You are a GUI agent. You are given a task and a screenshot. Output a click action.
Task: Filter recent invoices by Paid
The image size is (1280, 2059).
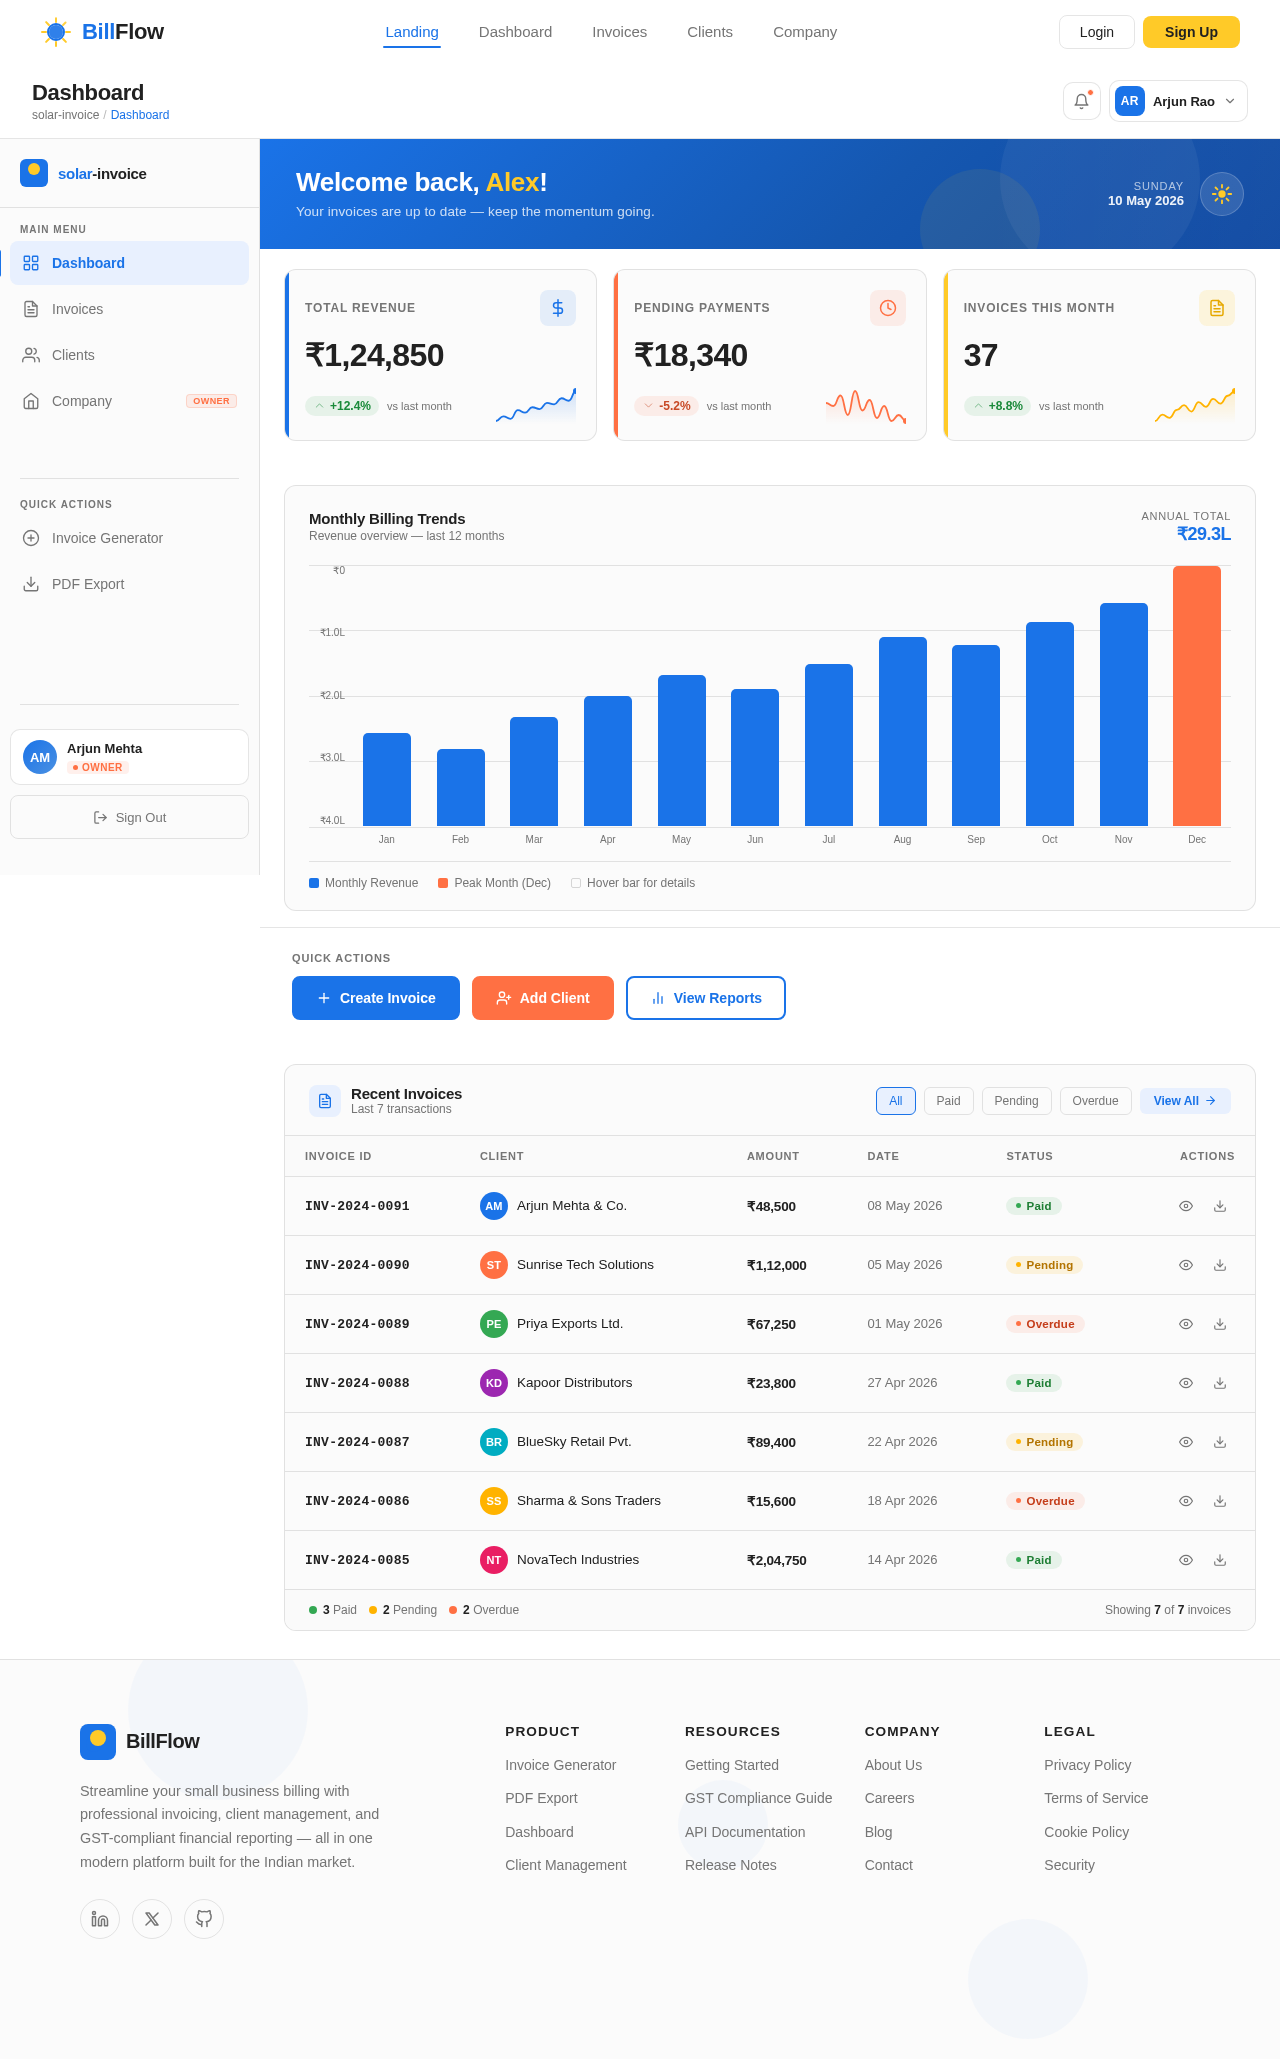tap(949, 1101)
